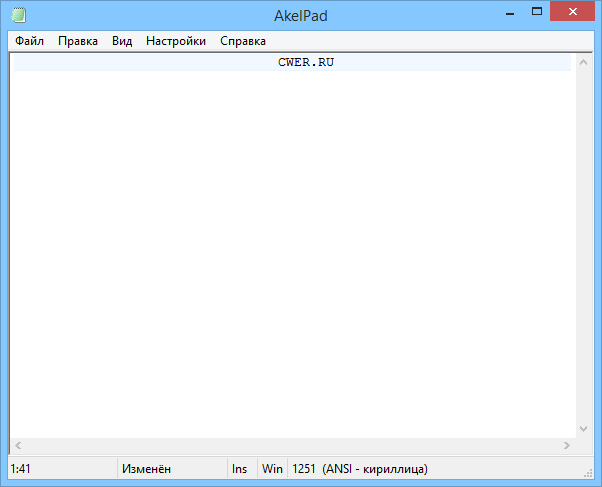Image resolution: width=602 pixels, height=487 pixels.
Task: Open the Вид menu
Action: pos(122,41)
